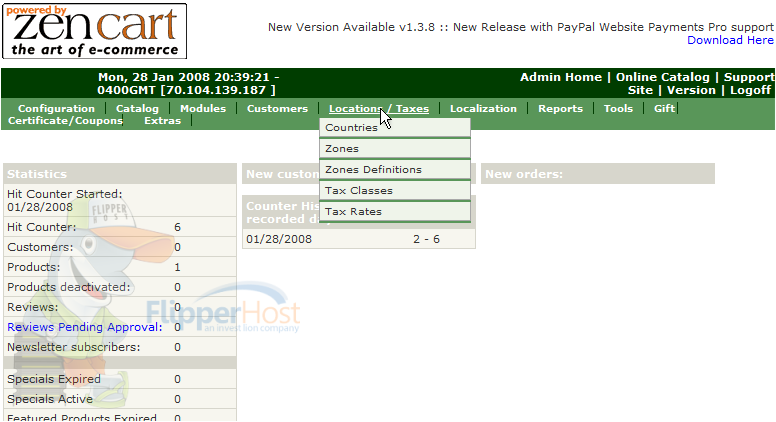Image resolution: width=776 pixels, height=422 pixels.
Task: Click the Customers: statistics row label
Action: 40,247
